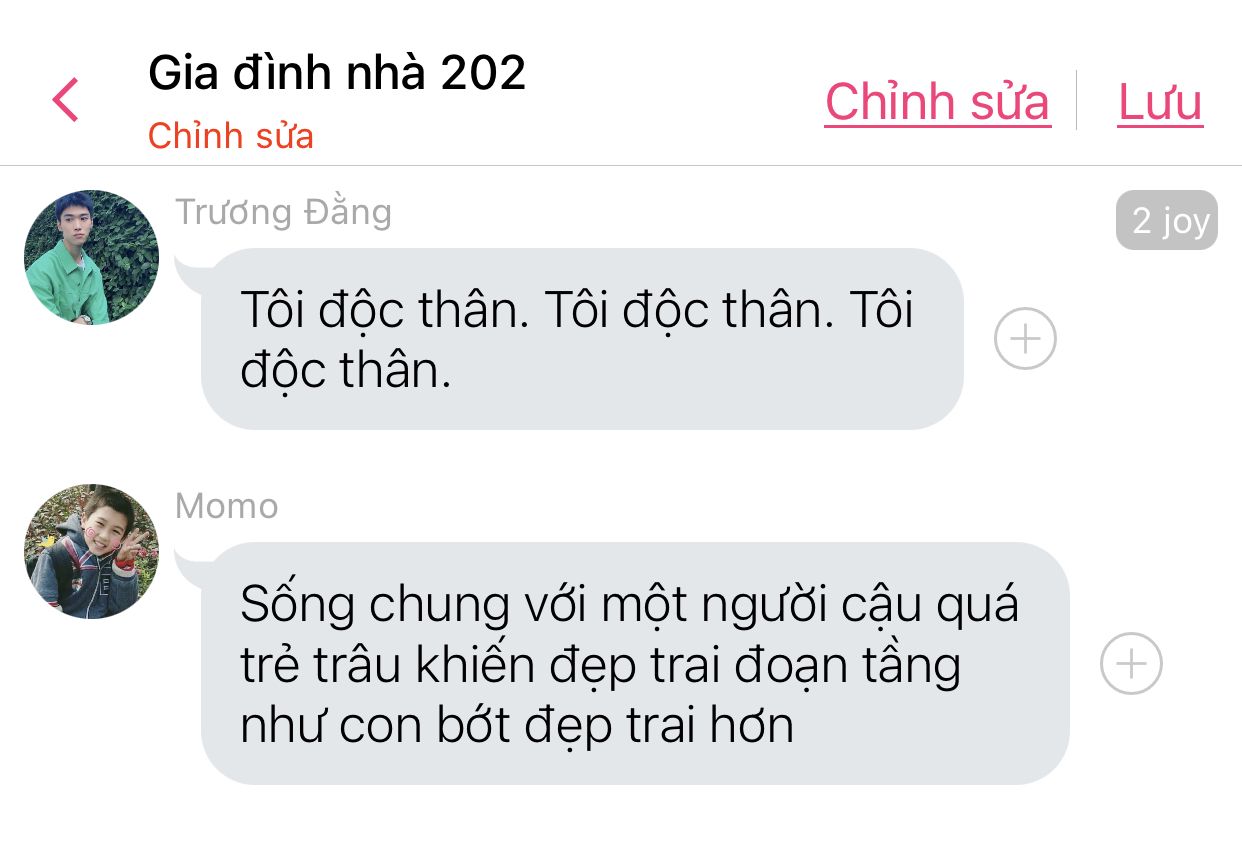Click 'đoạn tầng' in Momo's message
This screenshot has width=1242, height=841.
coord(848,666)
